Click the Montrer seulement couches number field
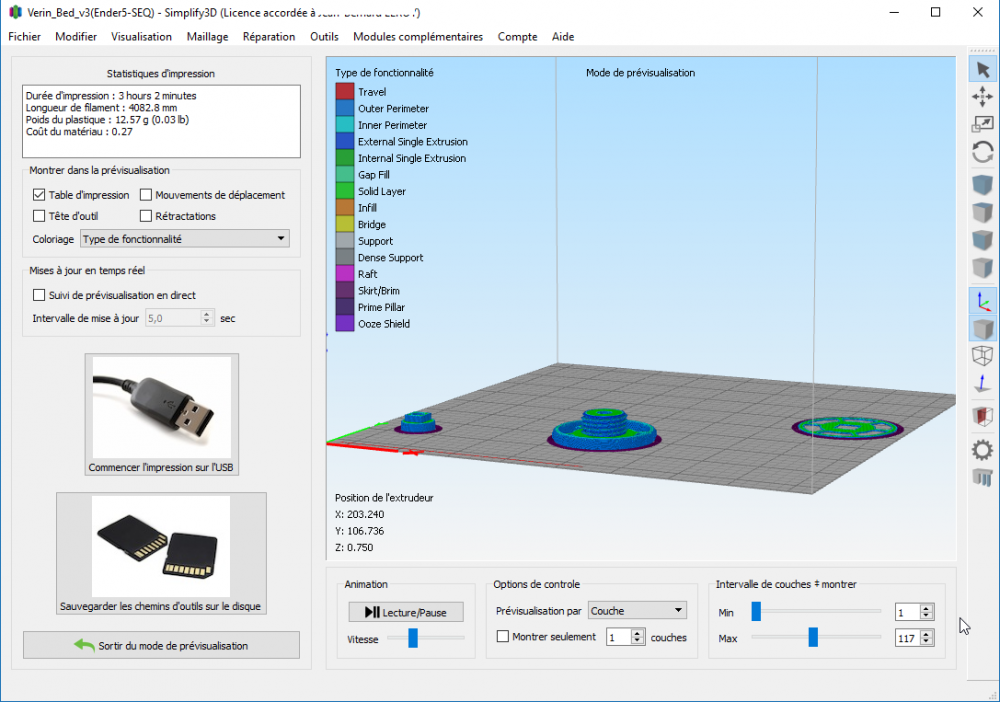1000x702 pixels. (x=619, y=637)
